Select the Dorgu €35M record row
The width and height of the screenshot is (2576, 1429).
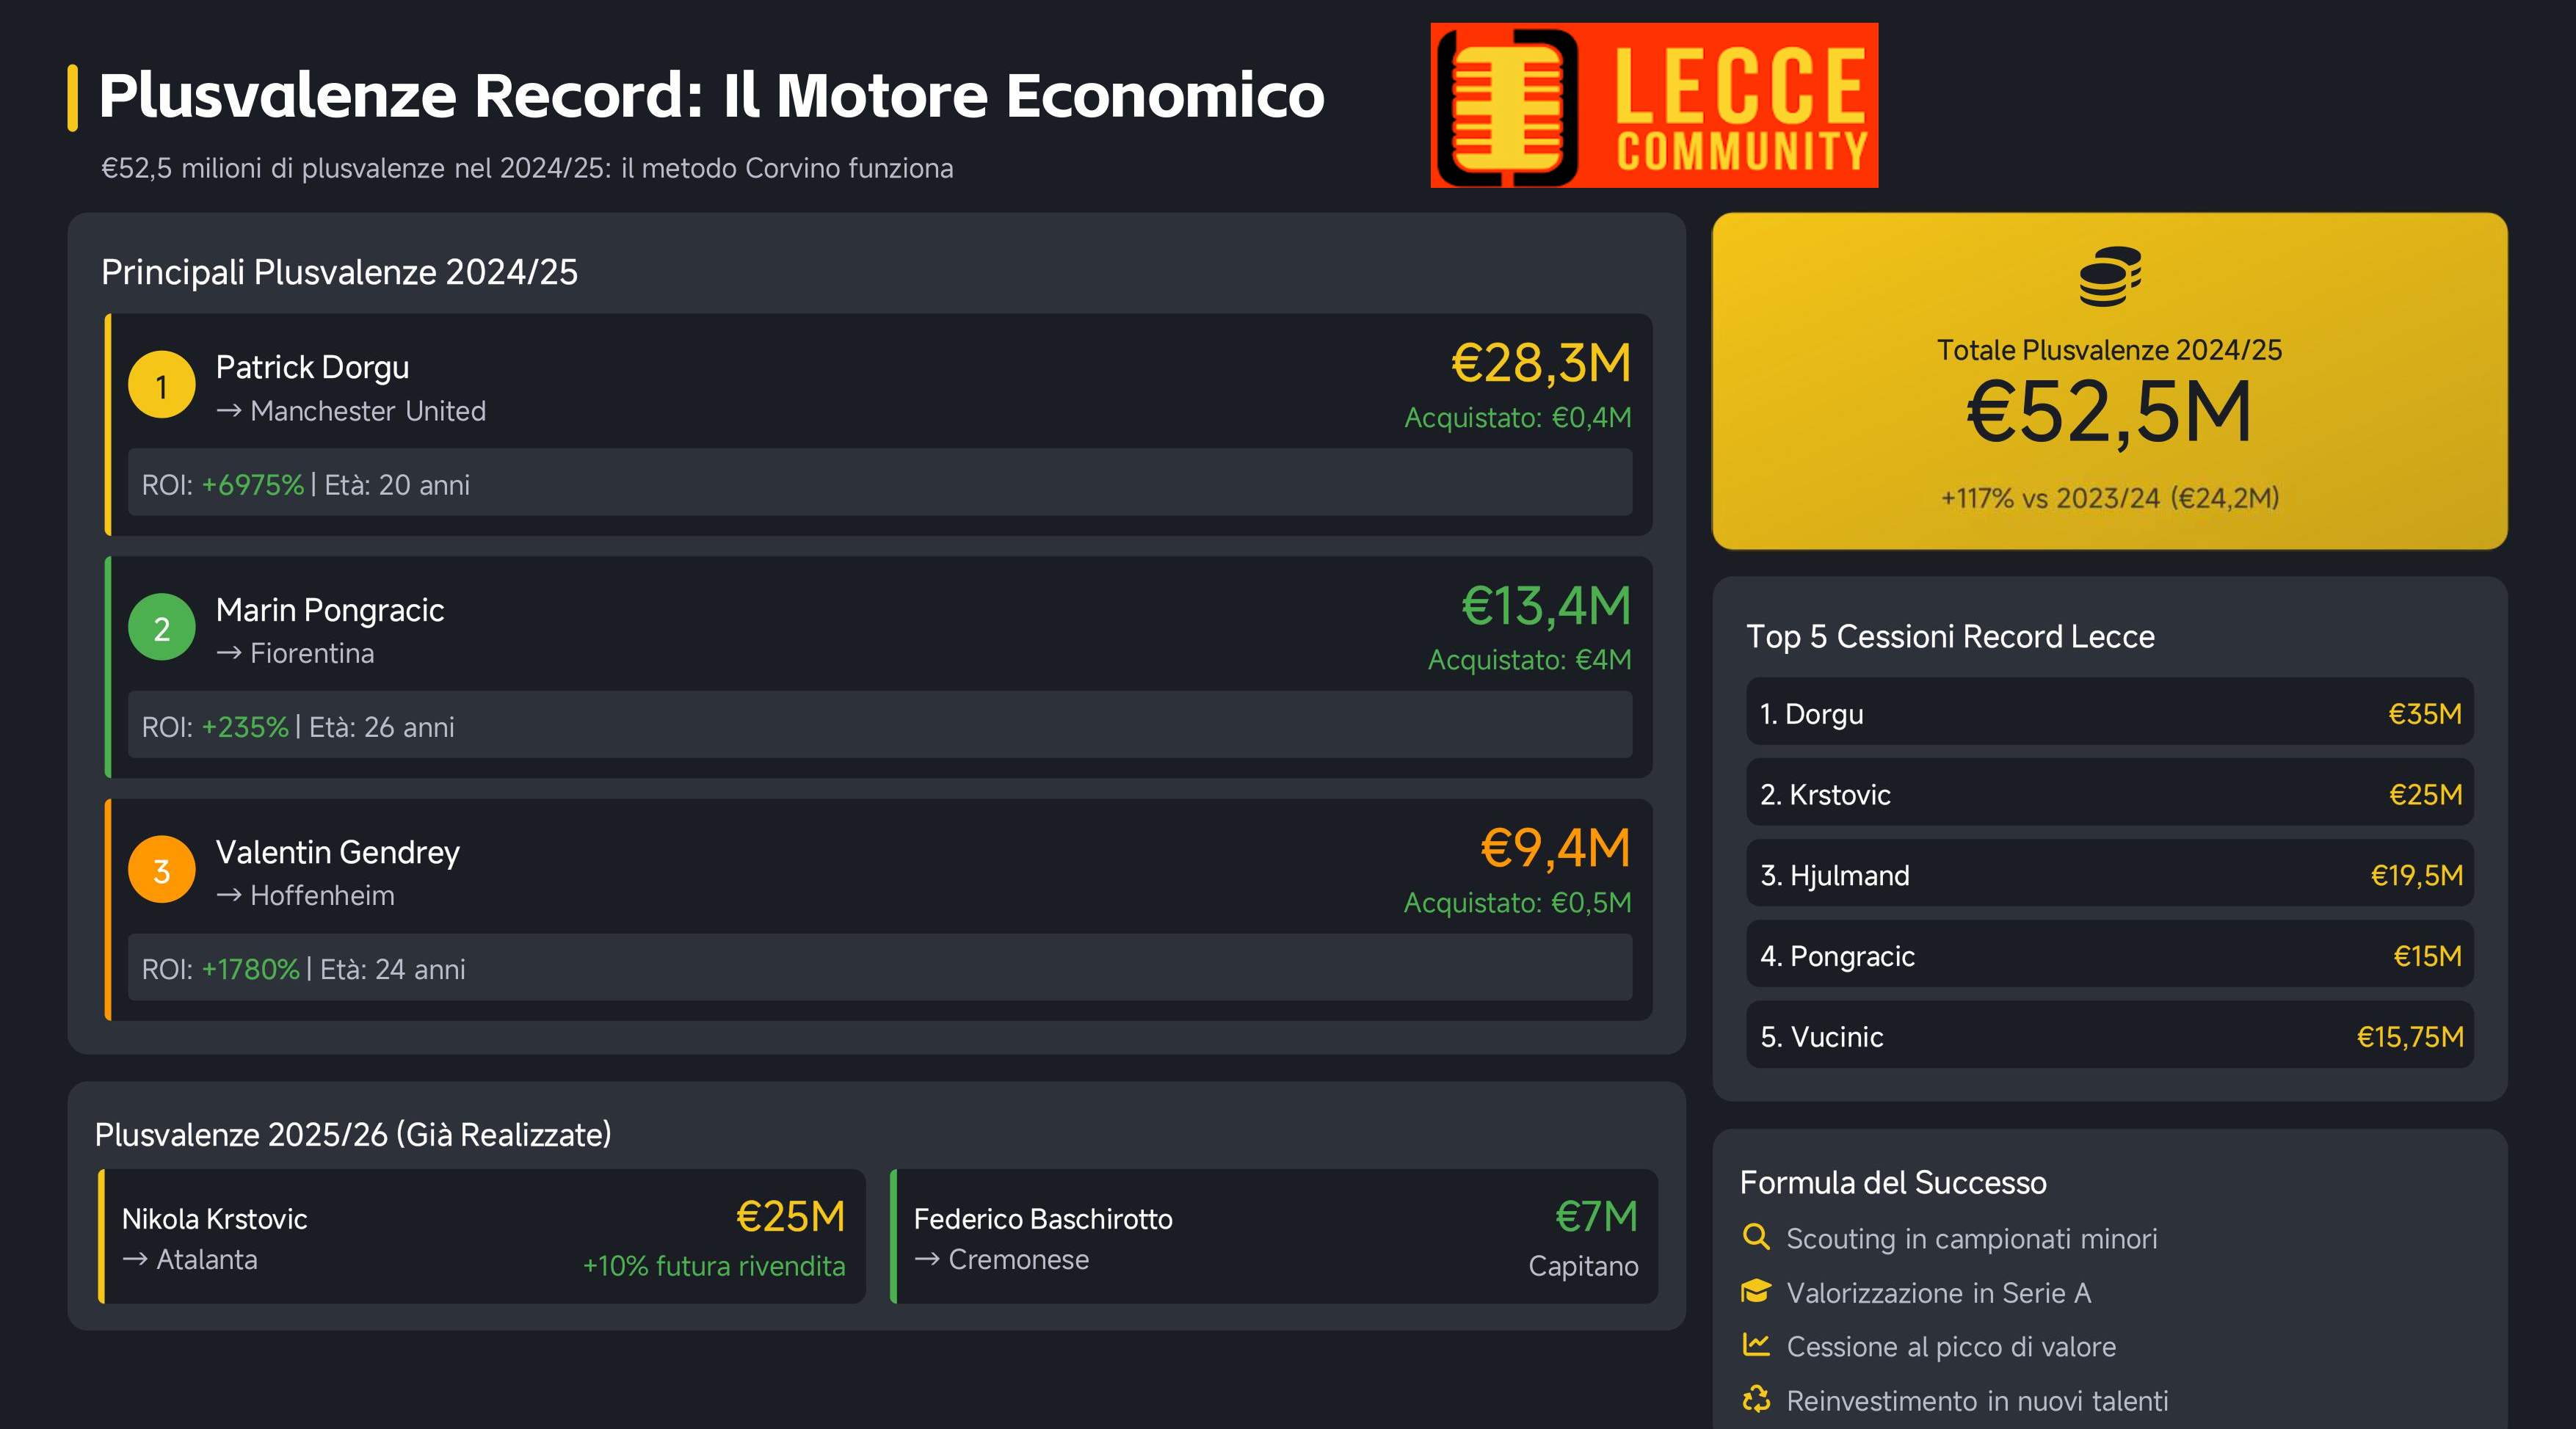2110,713
